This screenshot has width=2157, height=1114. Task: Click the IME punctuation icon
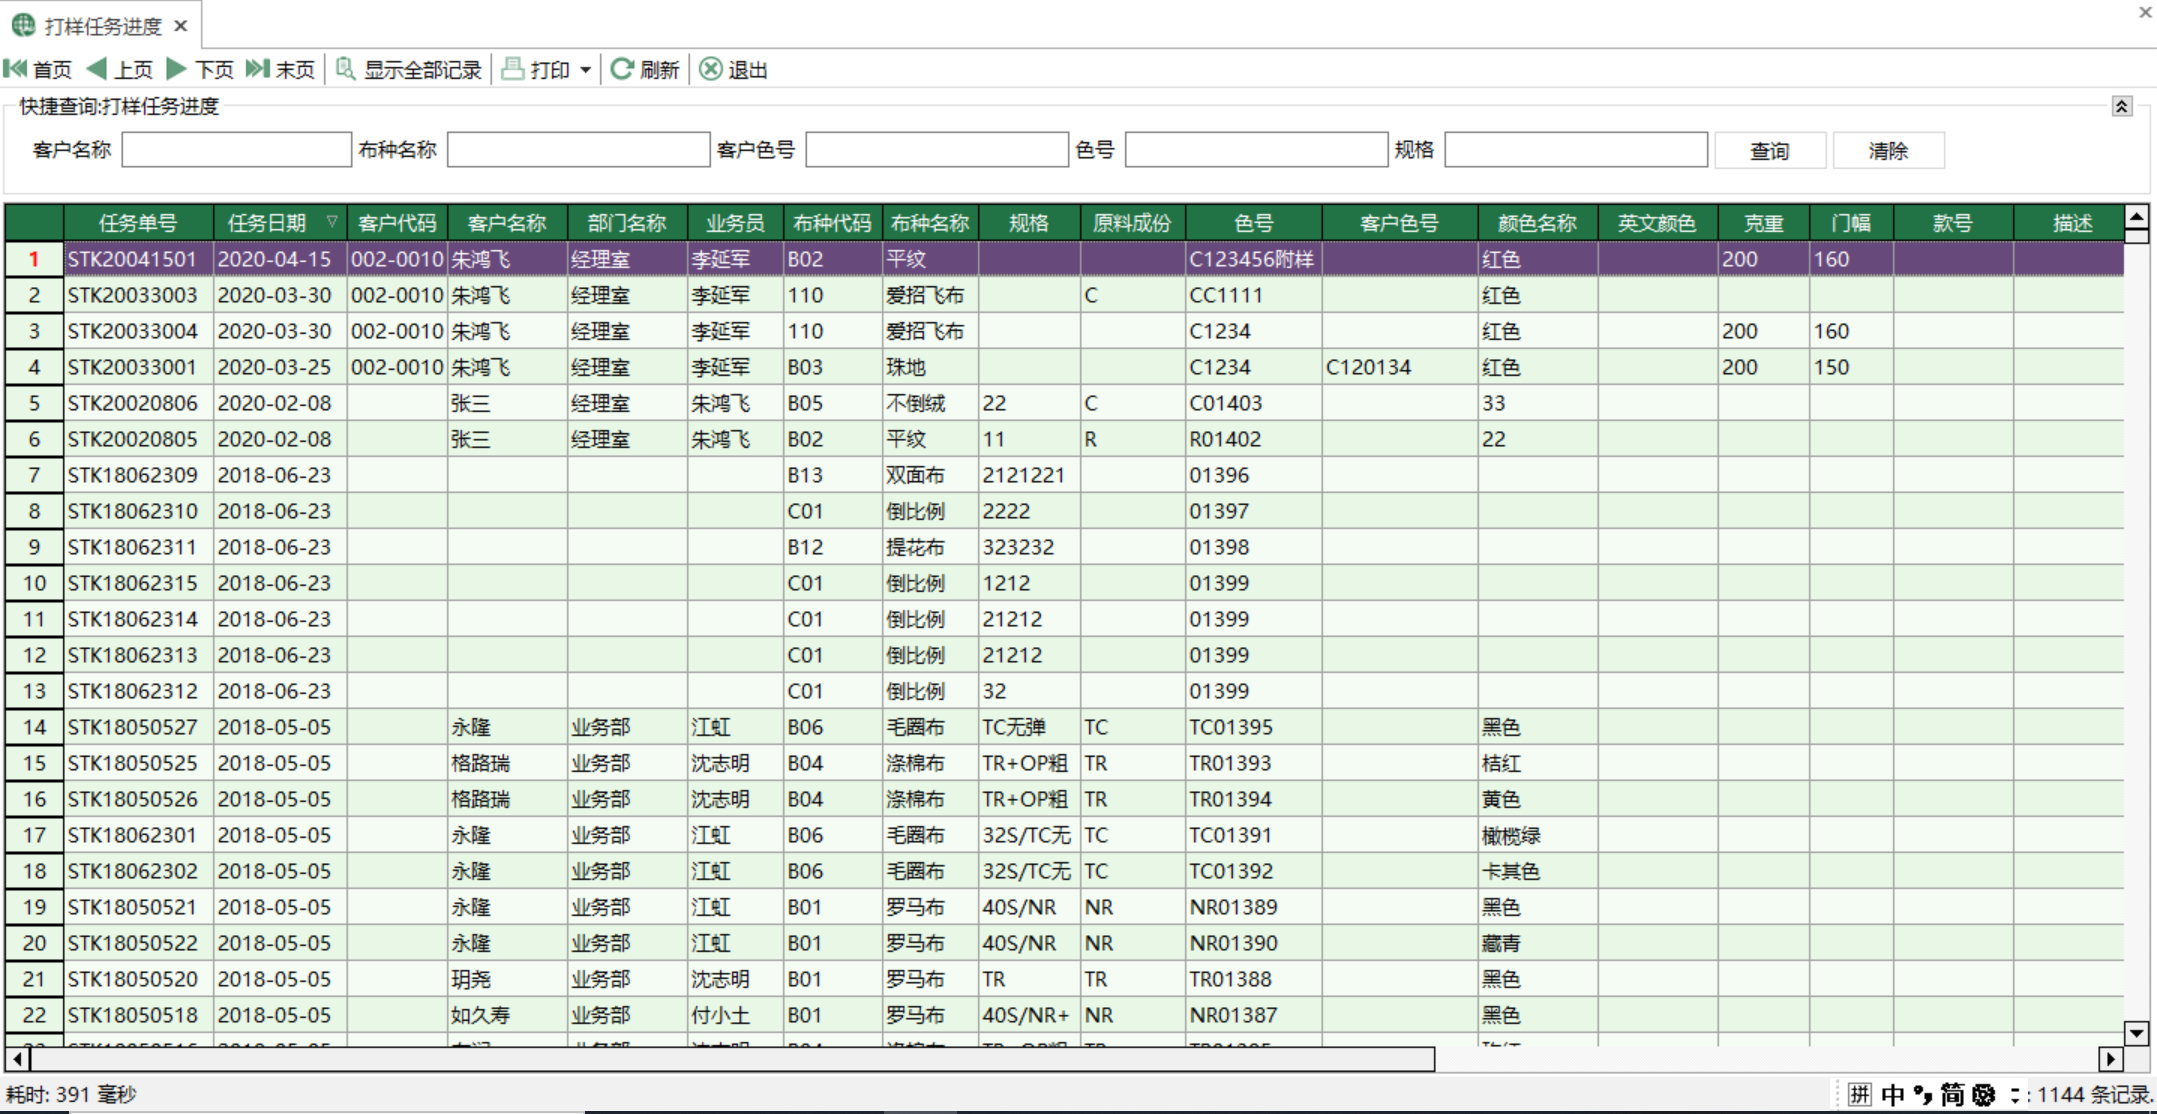coord(1922,1094)
